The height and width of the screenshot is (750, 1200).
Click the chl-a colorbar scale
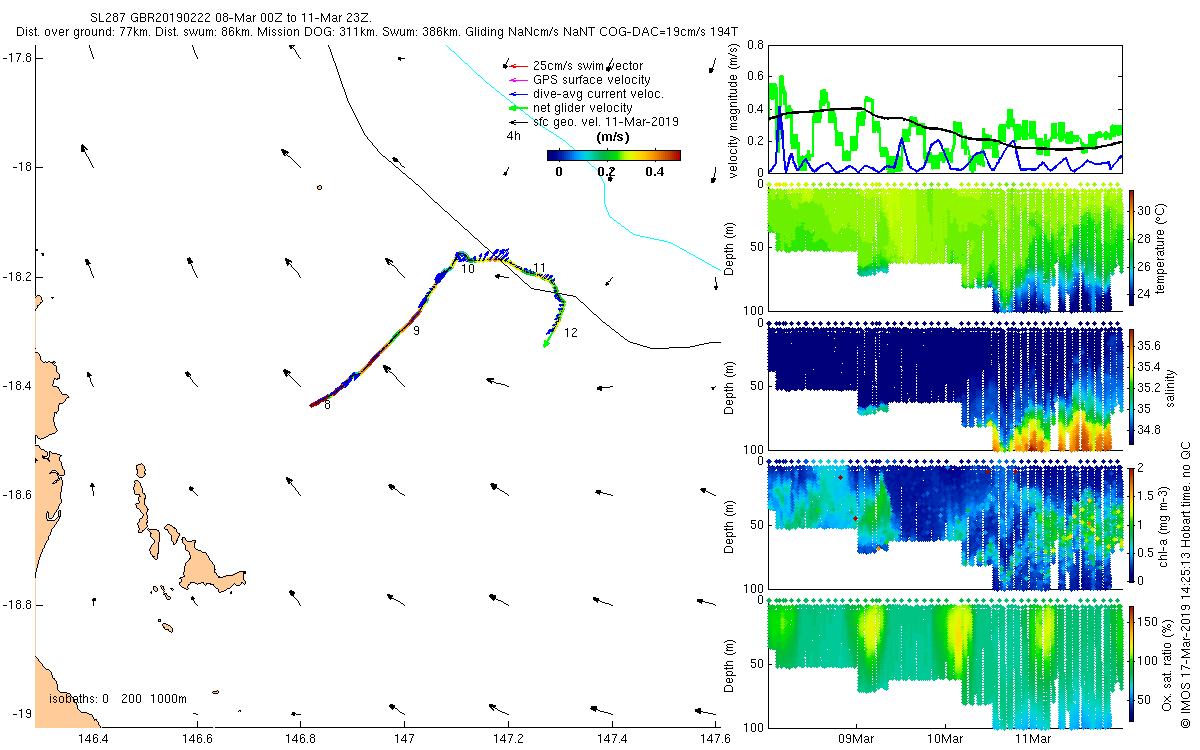click(x=1132, y=524)
